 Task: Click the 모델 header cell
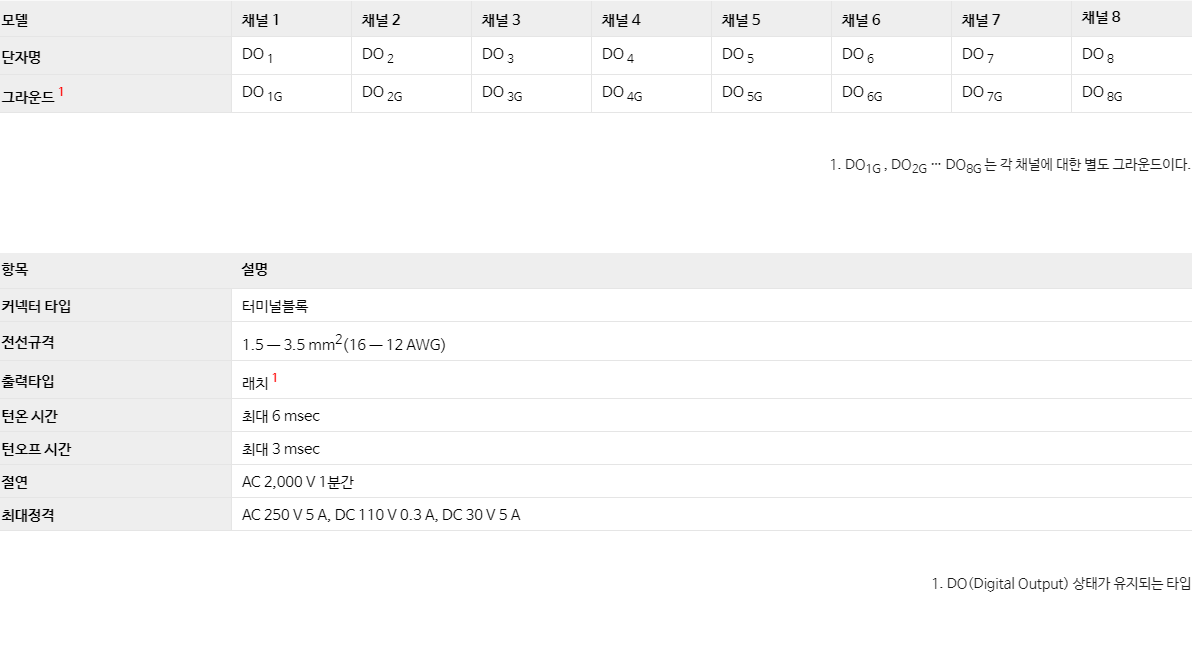(15, 19)
